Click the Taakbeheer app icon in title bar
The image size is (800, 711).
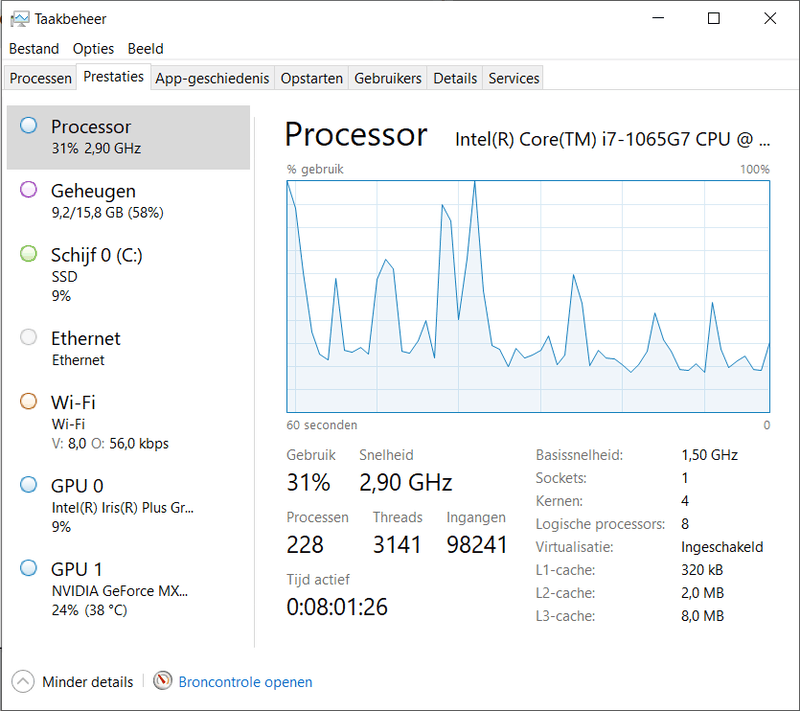coord(19,19)
